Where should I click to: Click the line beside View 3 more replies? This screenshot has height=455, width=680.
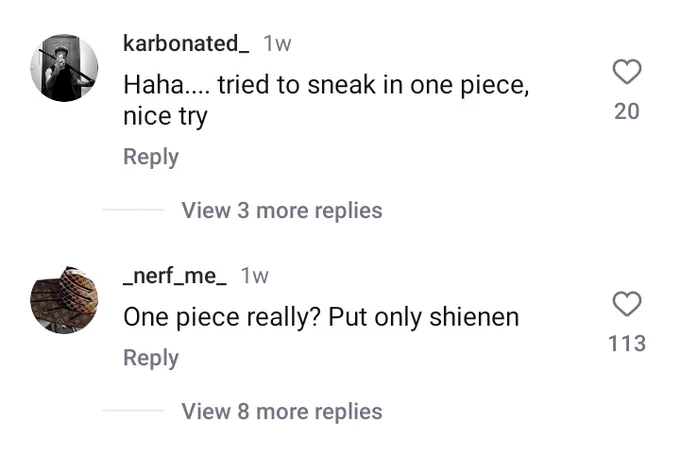tap(133, 209)
